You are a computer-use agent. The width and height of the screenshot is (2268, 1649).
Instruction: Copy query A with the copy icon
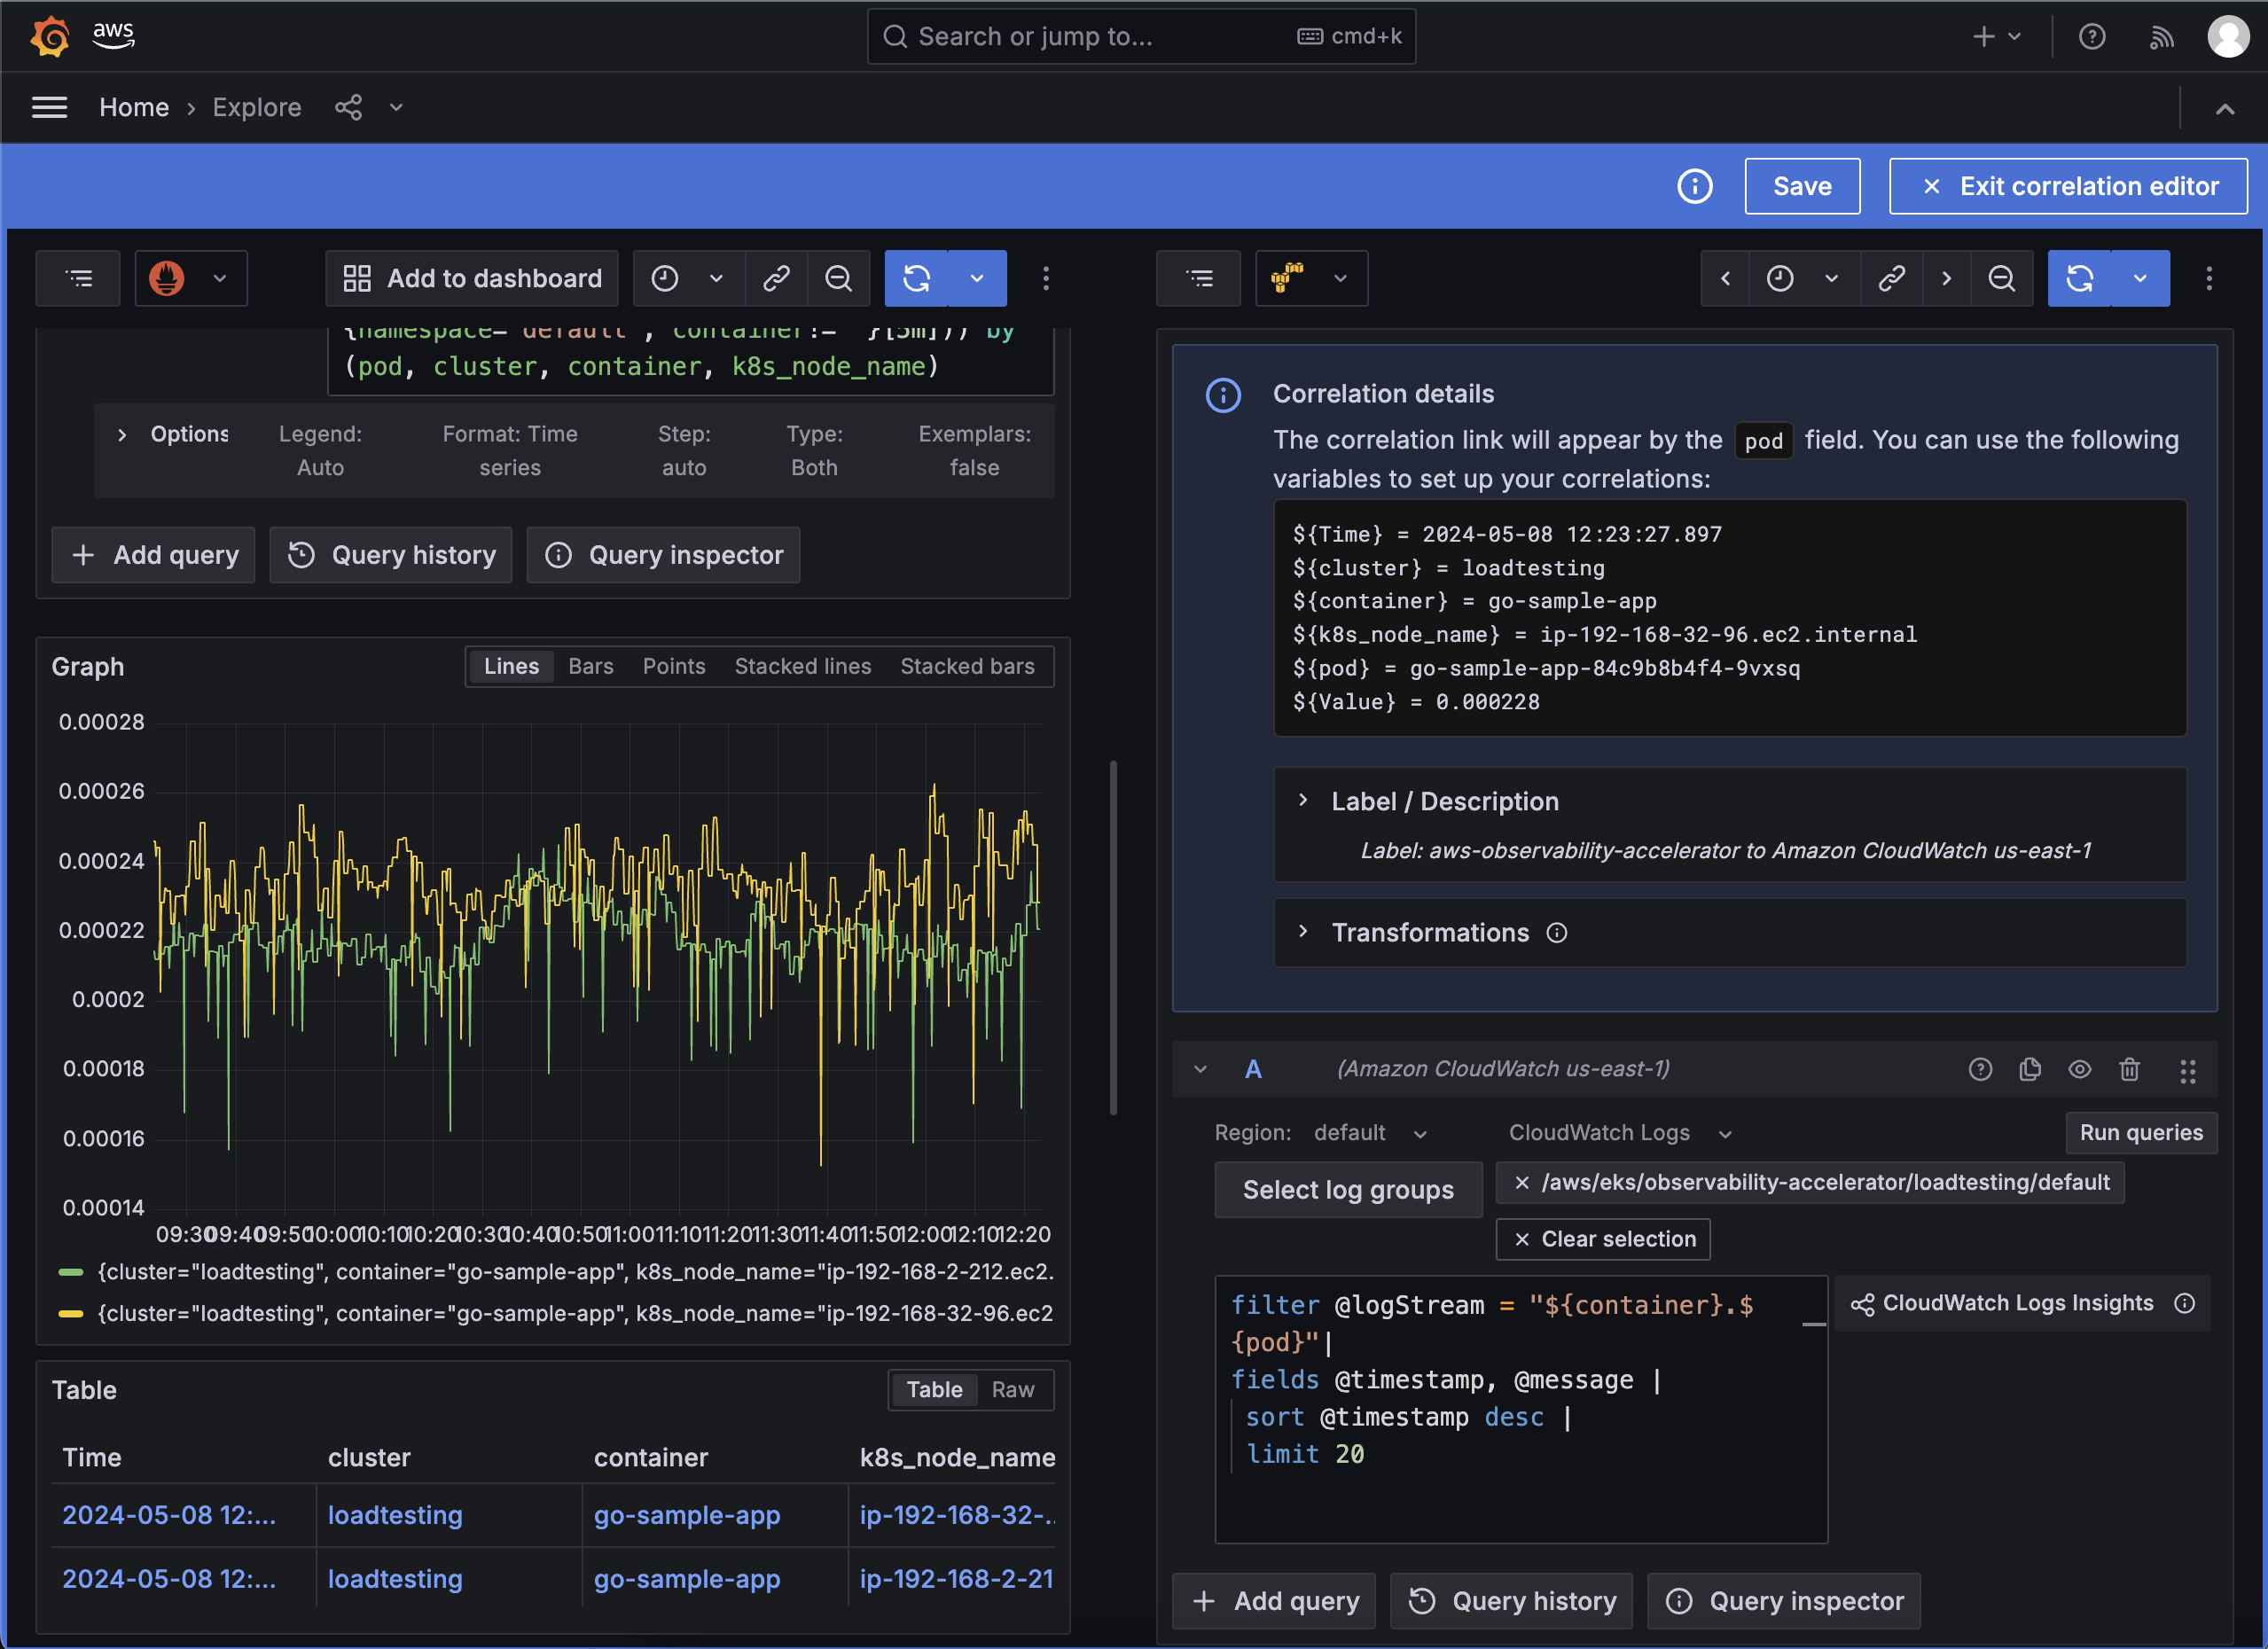coord(2030,1069)
